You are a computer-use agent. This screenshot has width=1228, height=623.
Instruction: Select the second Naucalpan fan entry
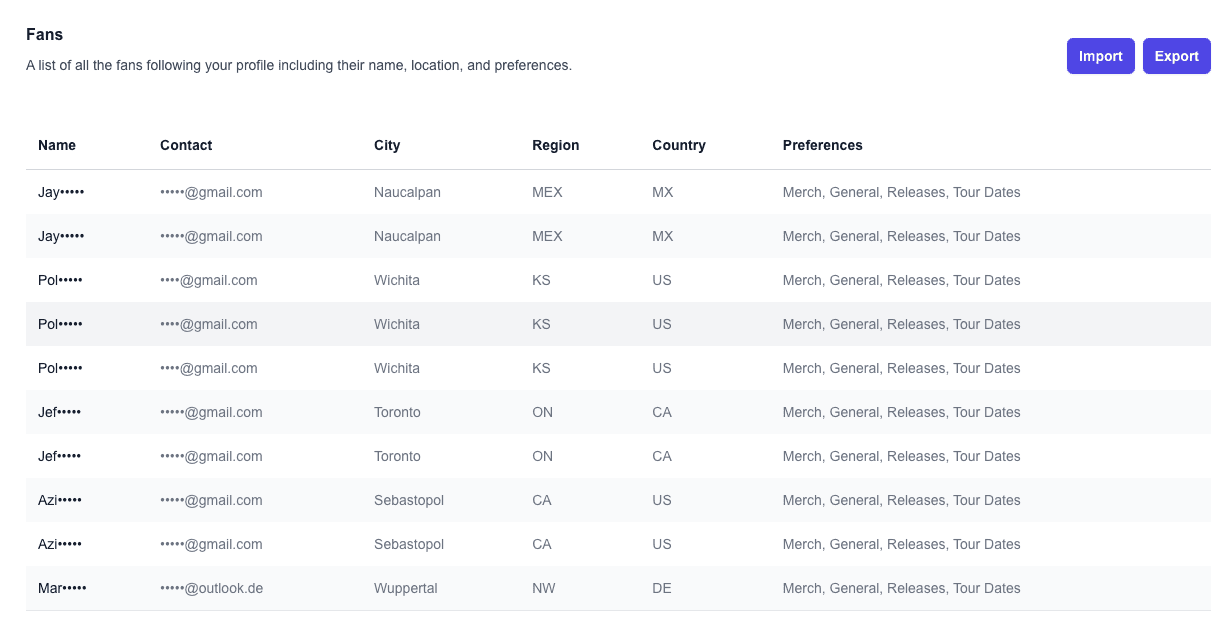400,236
